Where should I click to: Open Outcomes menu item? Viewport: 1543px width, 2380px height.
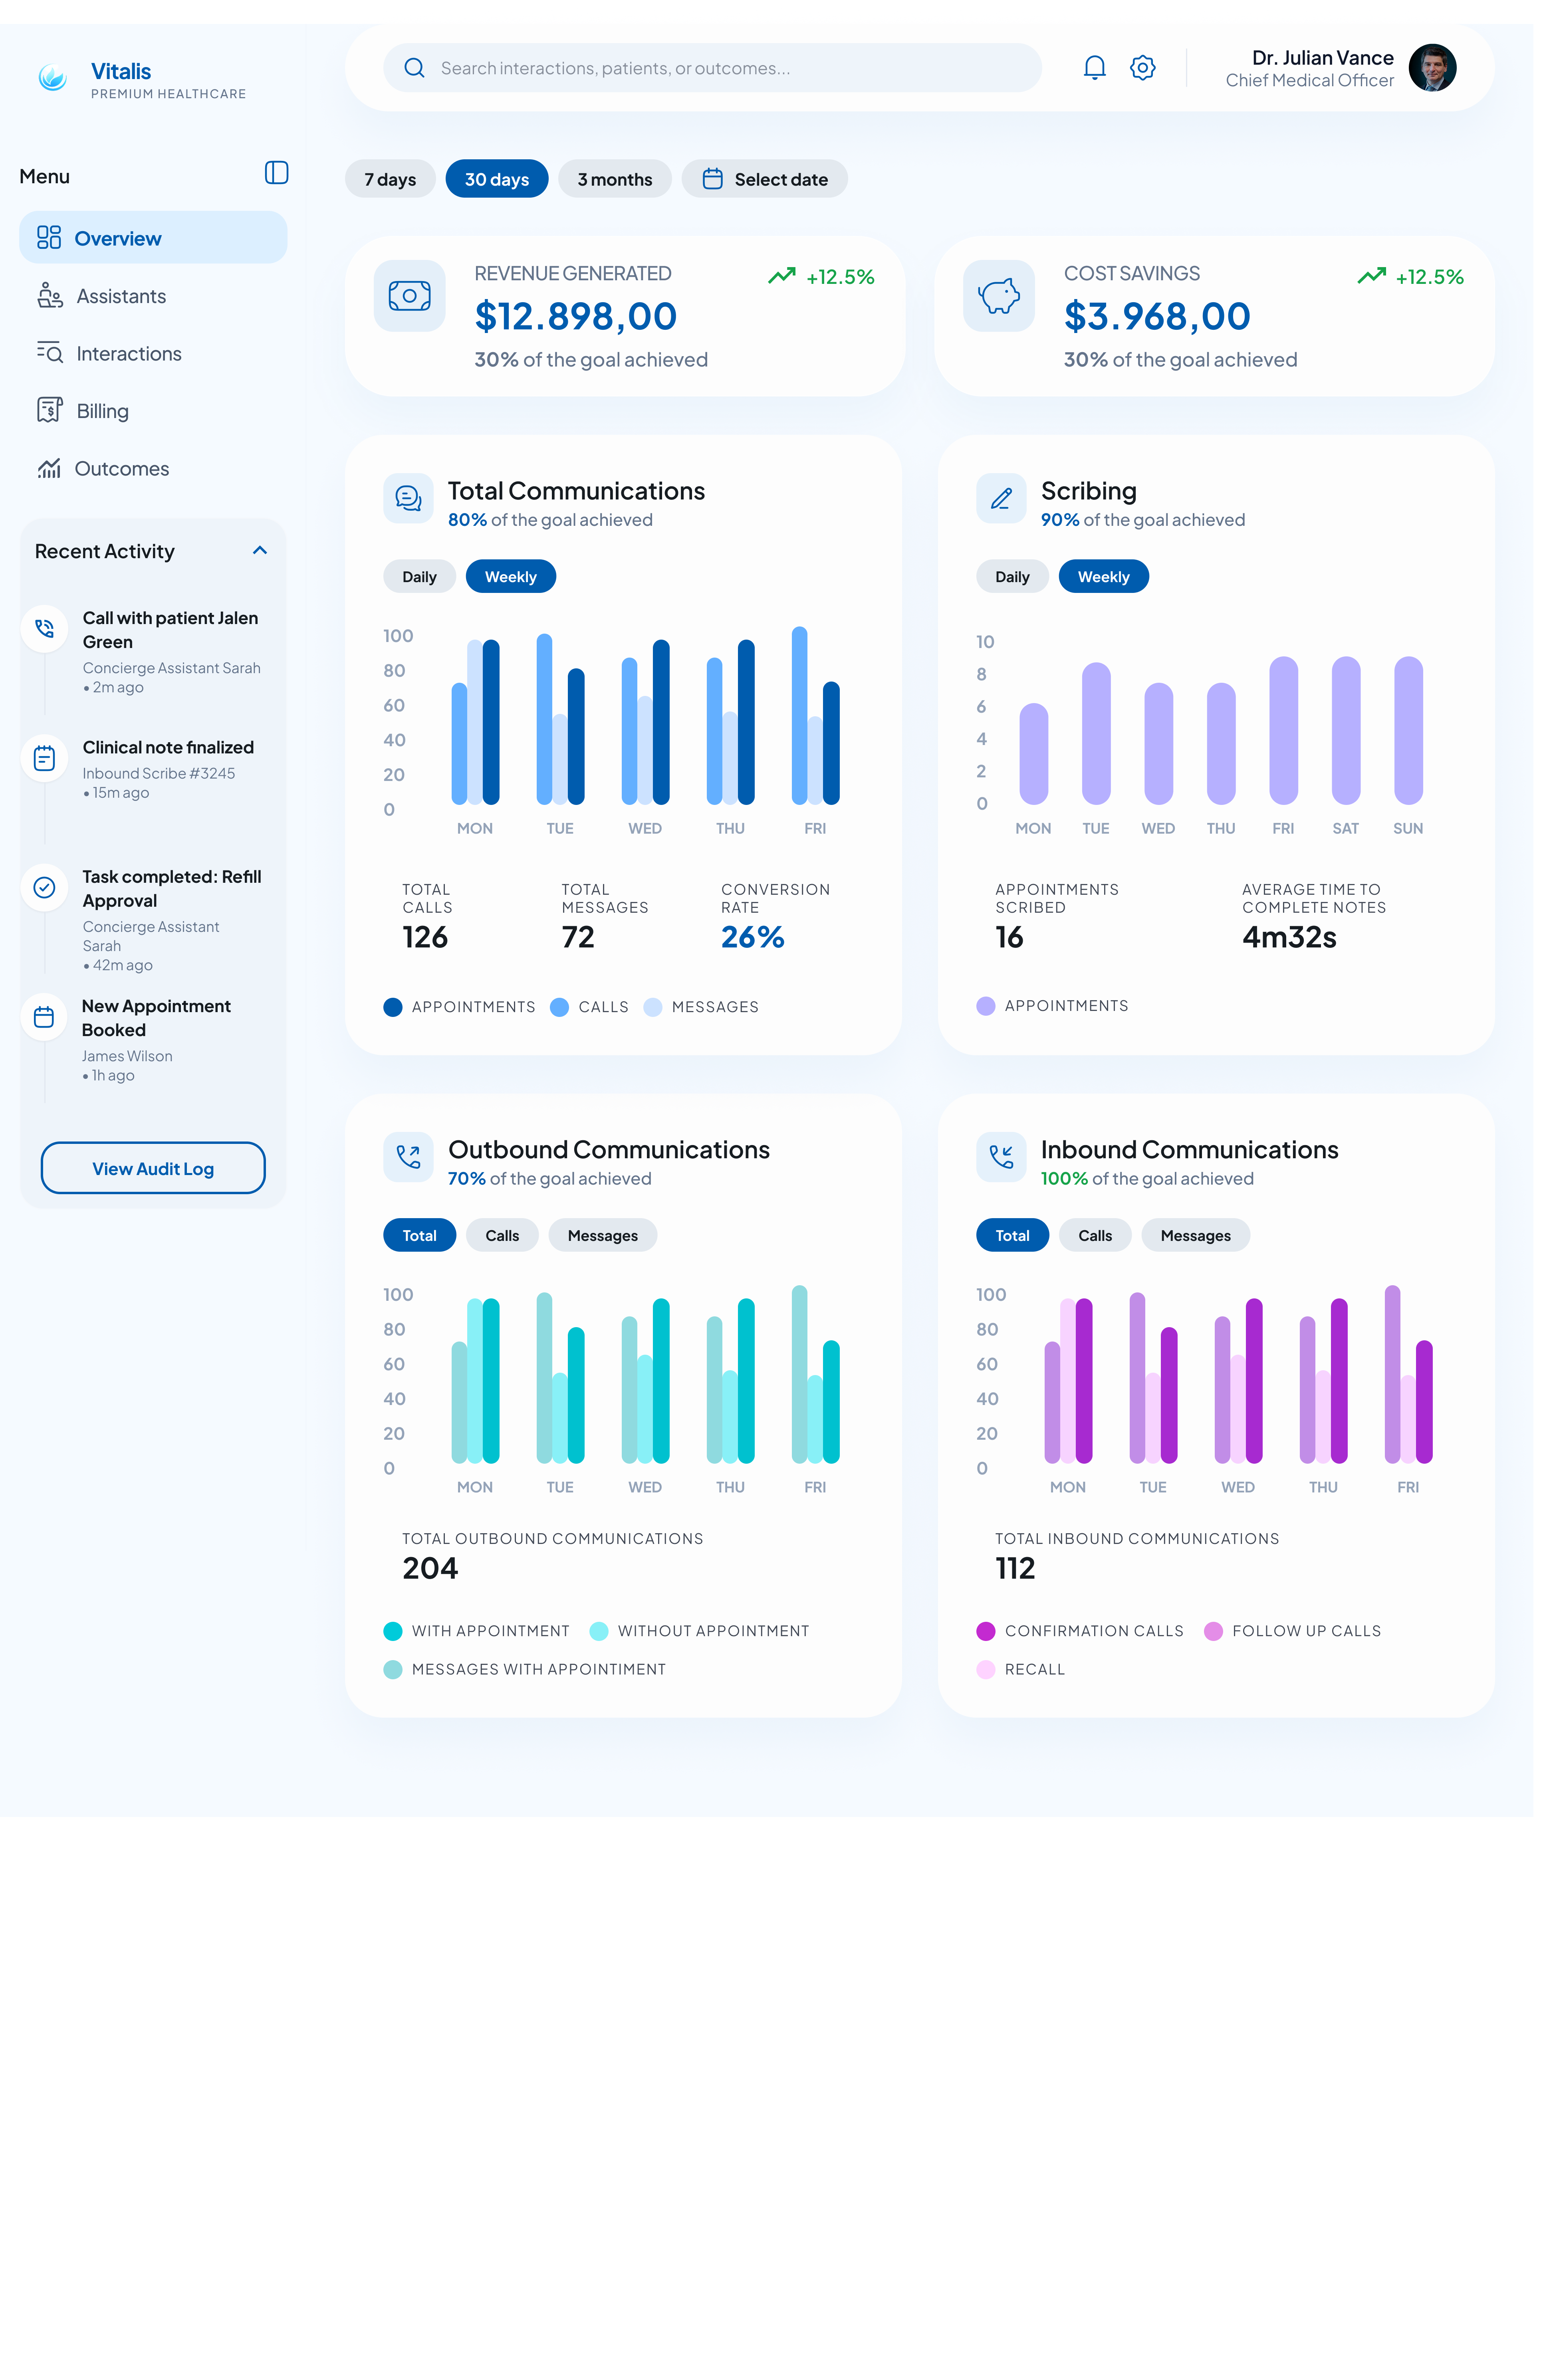[x=153, y=468]
